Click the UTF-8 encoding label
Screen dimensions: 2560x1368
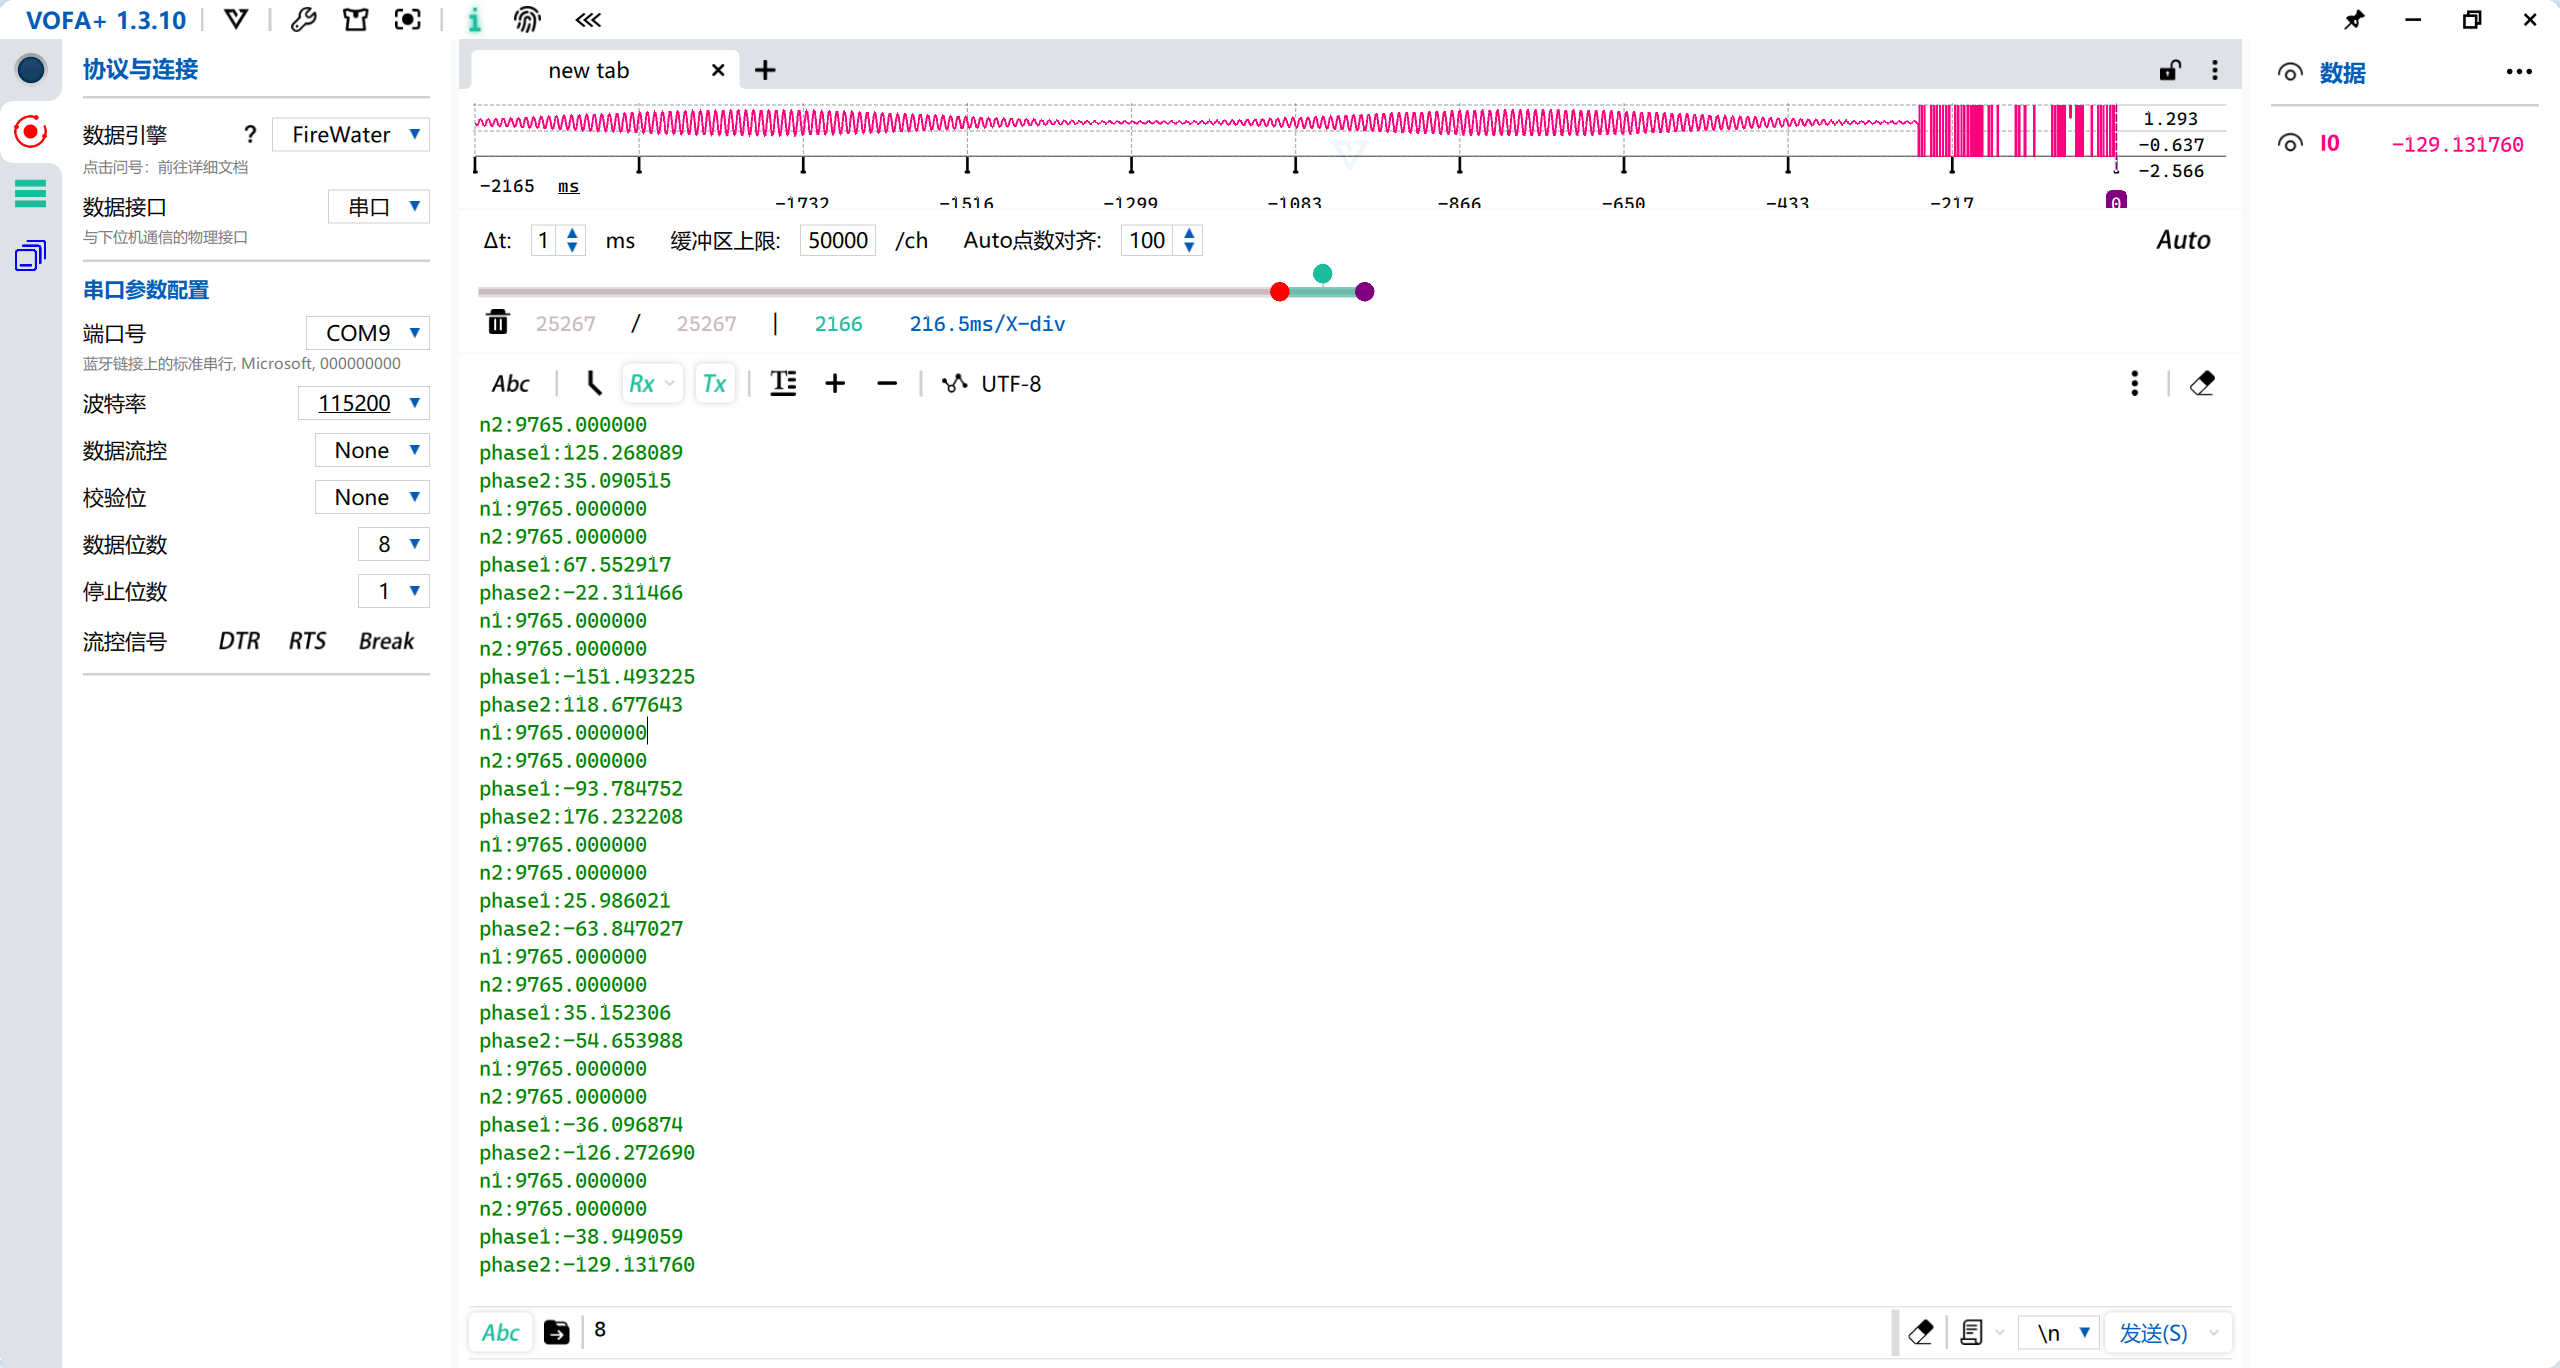pos(1011,384)
